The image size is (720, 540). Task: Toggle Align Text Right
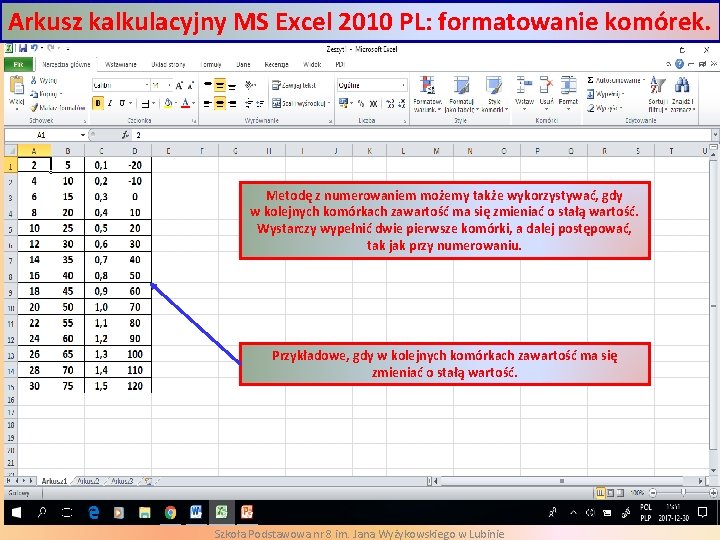[x=232, y=104]
